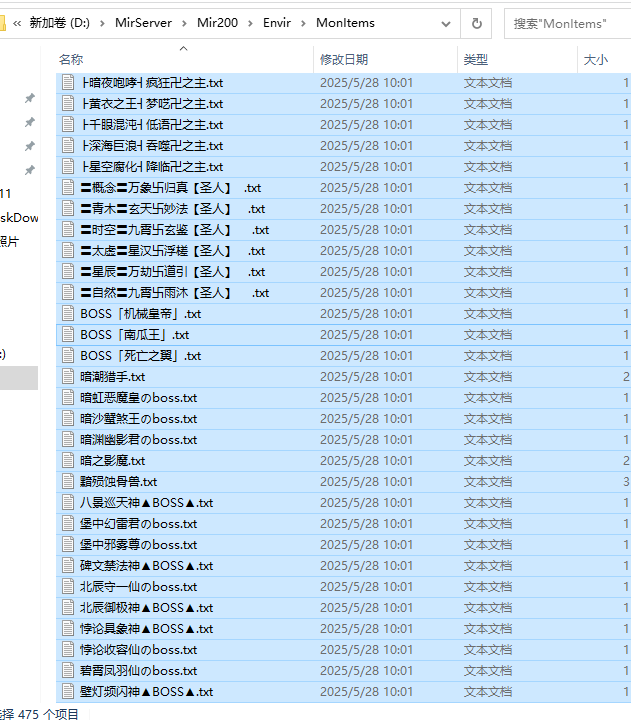Screen dimensions: 631x727
Task: Click the file icon of 暗沙蟹煞王のboss.txt
Action: 68,419
